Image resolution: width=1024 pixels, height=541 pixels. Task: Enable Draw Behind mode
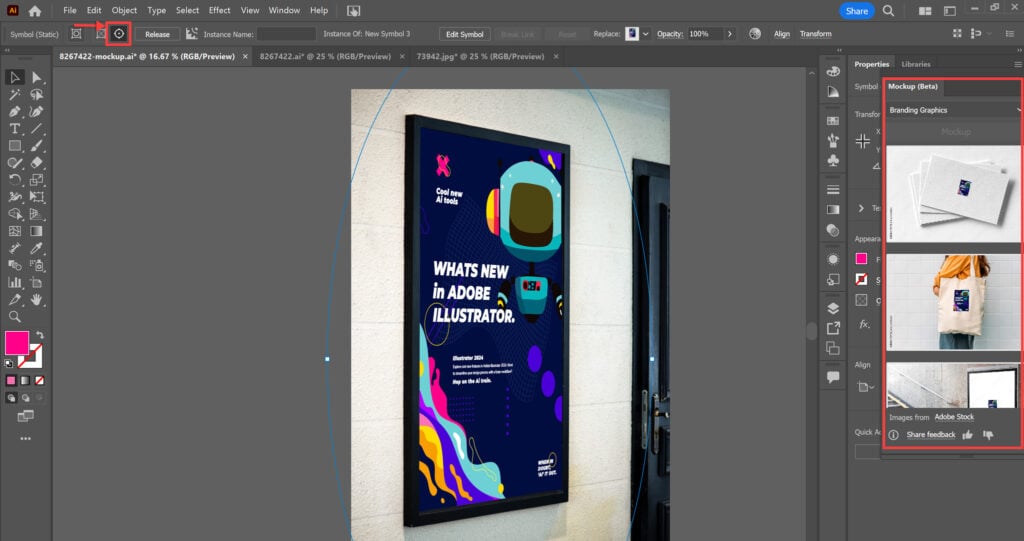click(25, 397)
